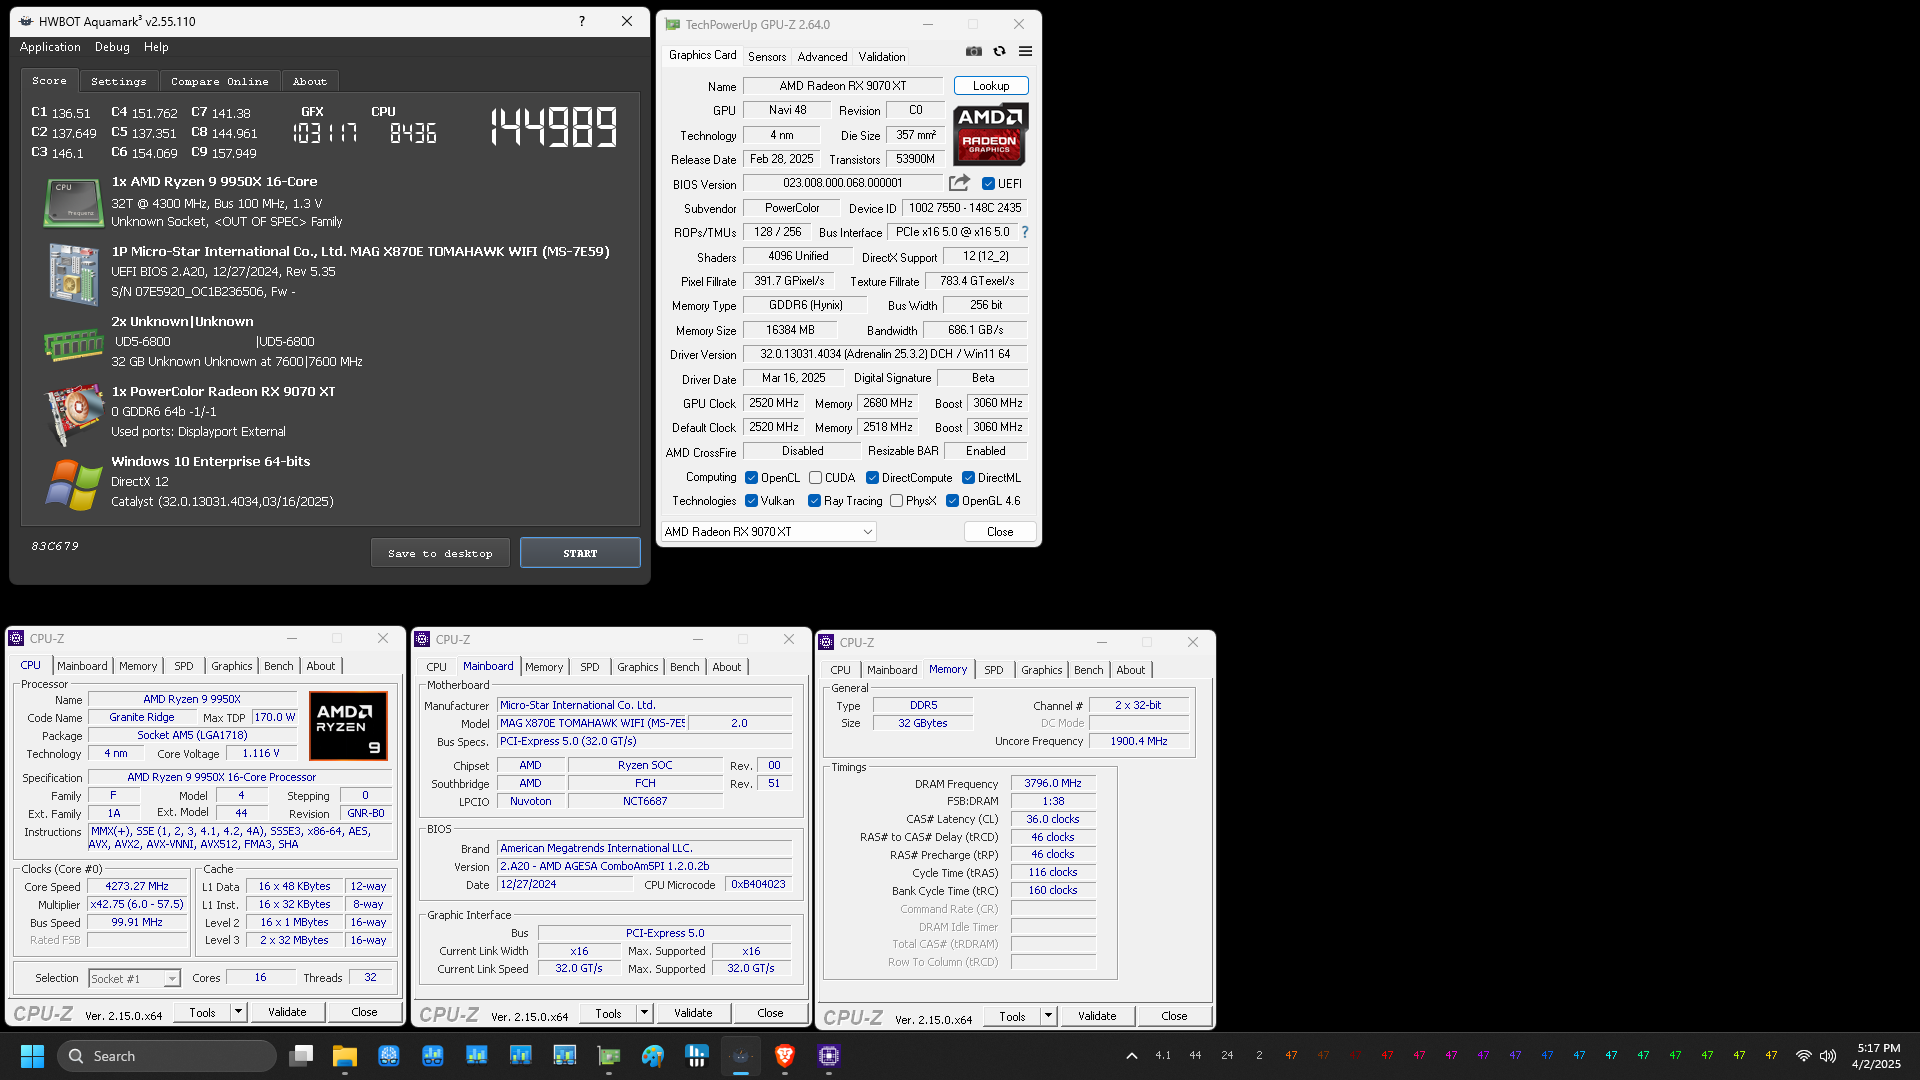
Task: Open Bench tab in CPU-Z Mainboard window
Action: click(685, 667)
